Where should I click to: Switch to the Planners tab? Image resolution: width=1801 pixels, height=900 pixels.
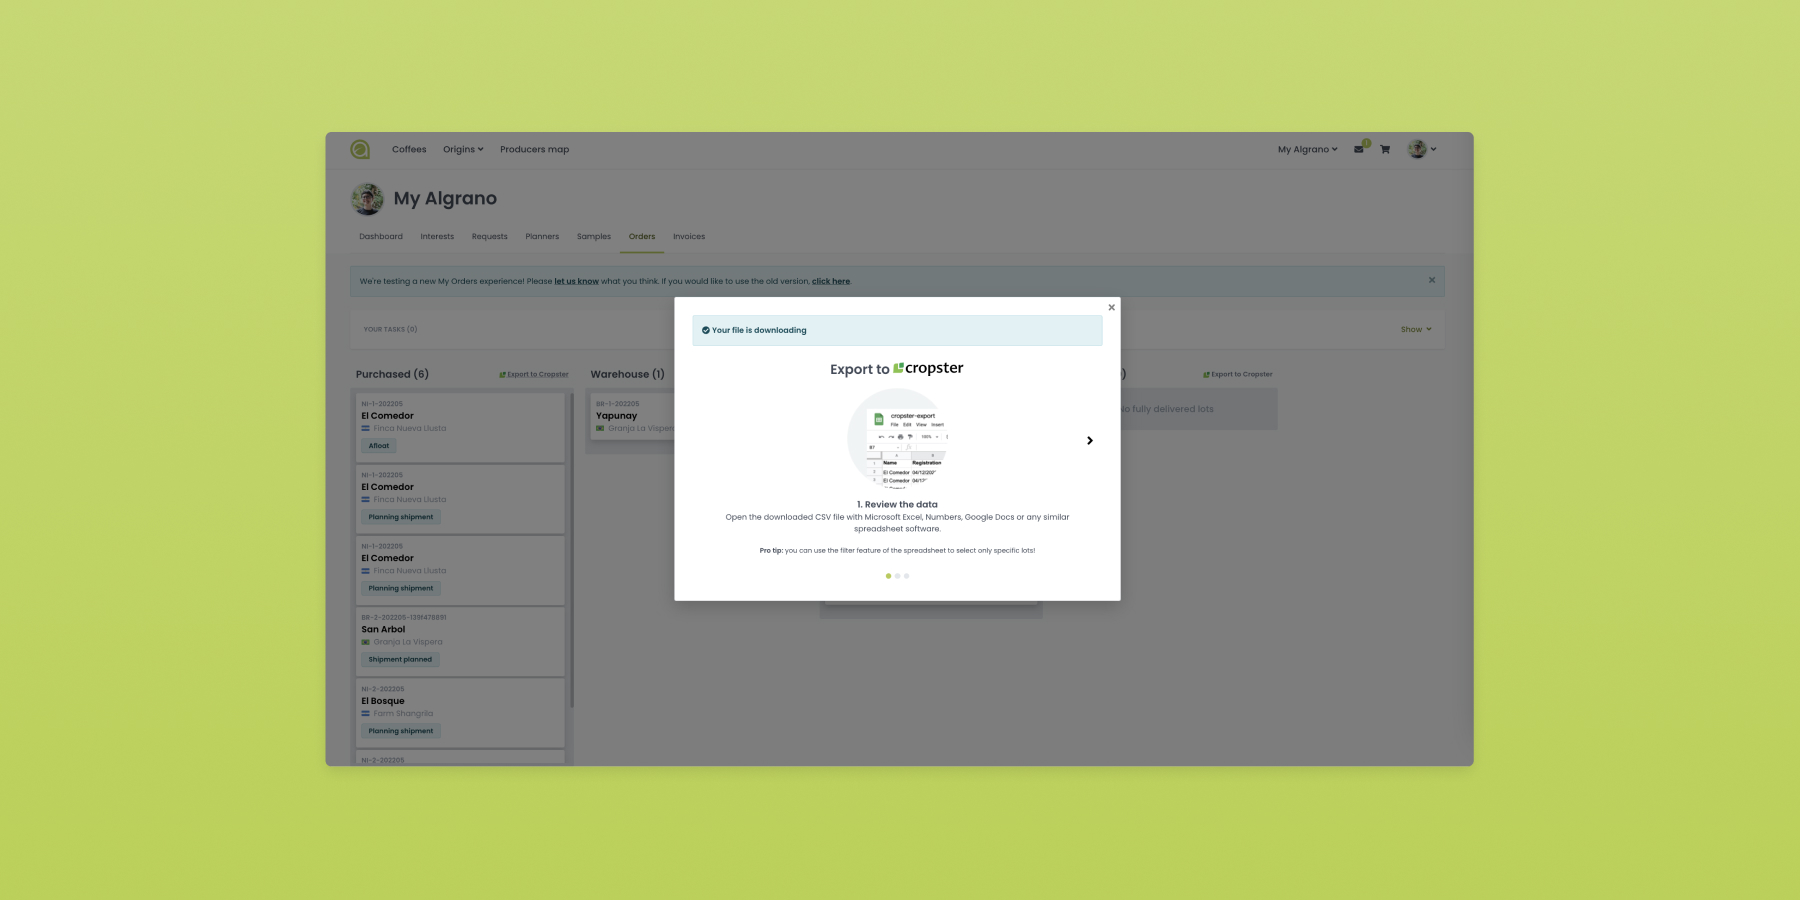pos(542,237)
